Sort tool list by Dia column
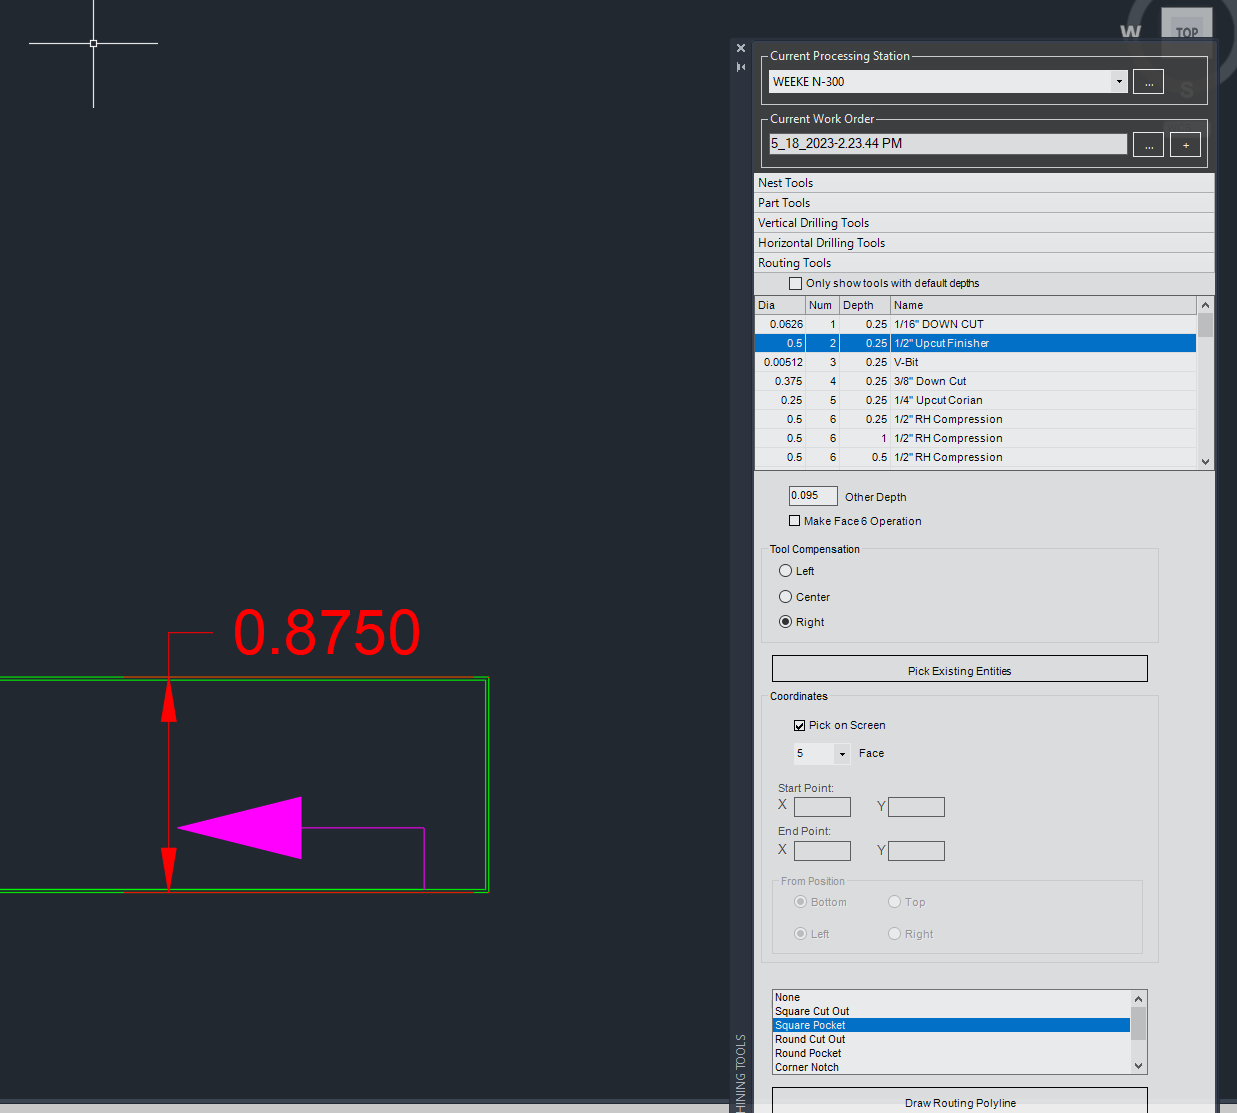This screenshot has height=1113, width=1237. [x=780, y=305]
